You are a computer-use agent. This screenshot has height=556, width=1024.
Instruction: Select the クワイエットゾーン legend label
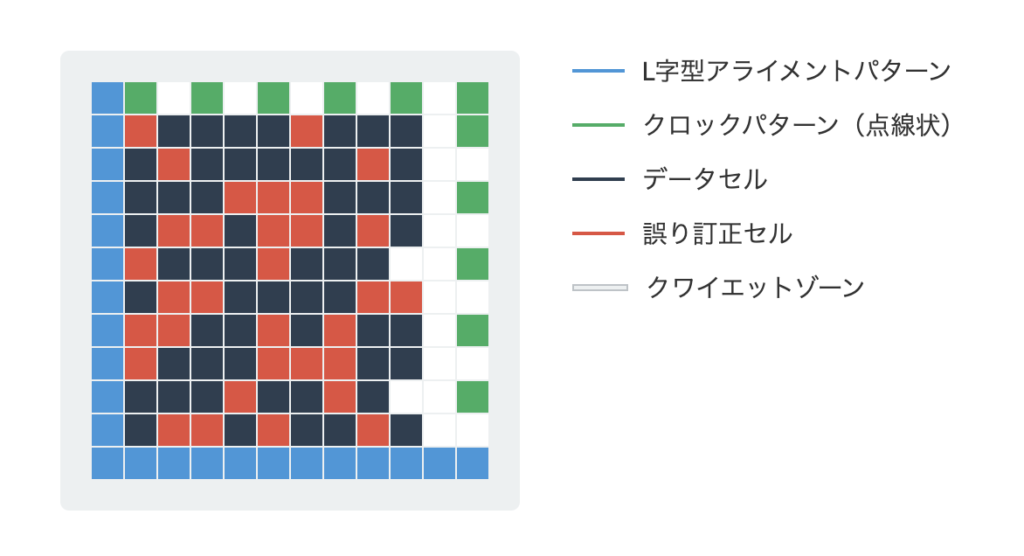point(755,288)
